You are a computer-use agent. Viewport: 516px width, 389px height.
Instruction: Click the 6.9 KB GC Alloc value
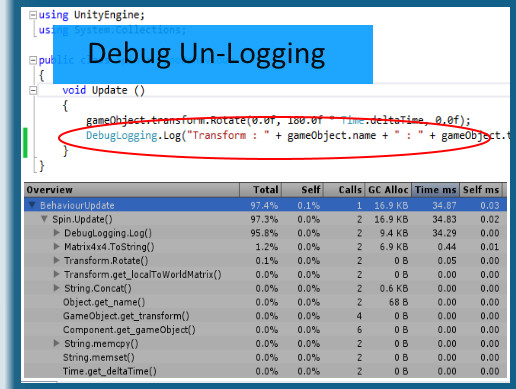coord(394,247)
